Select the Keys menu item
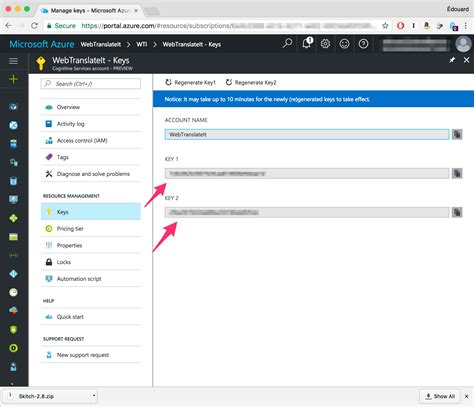This screenshot has height=407, width=474. (91, 212)
